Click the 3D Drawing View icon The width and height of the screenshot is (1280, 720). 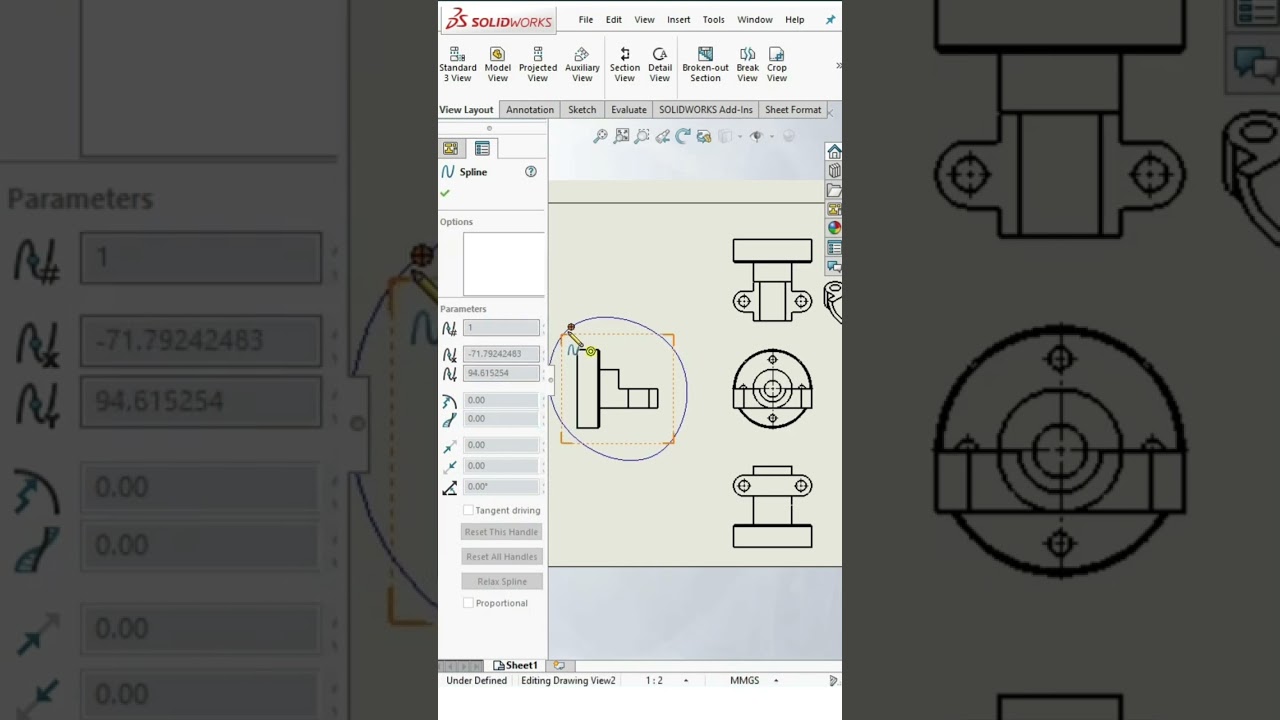tap(704, 136)
